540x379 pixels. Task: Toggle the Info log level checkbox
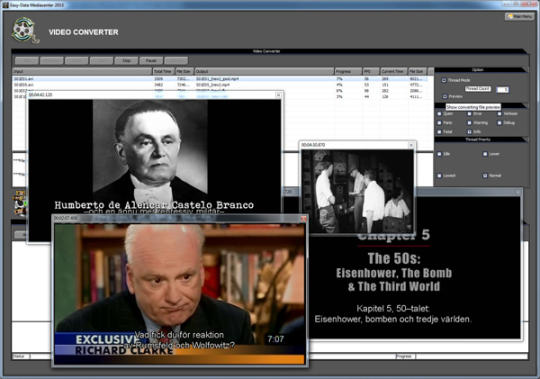[469, 131]
